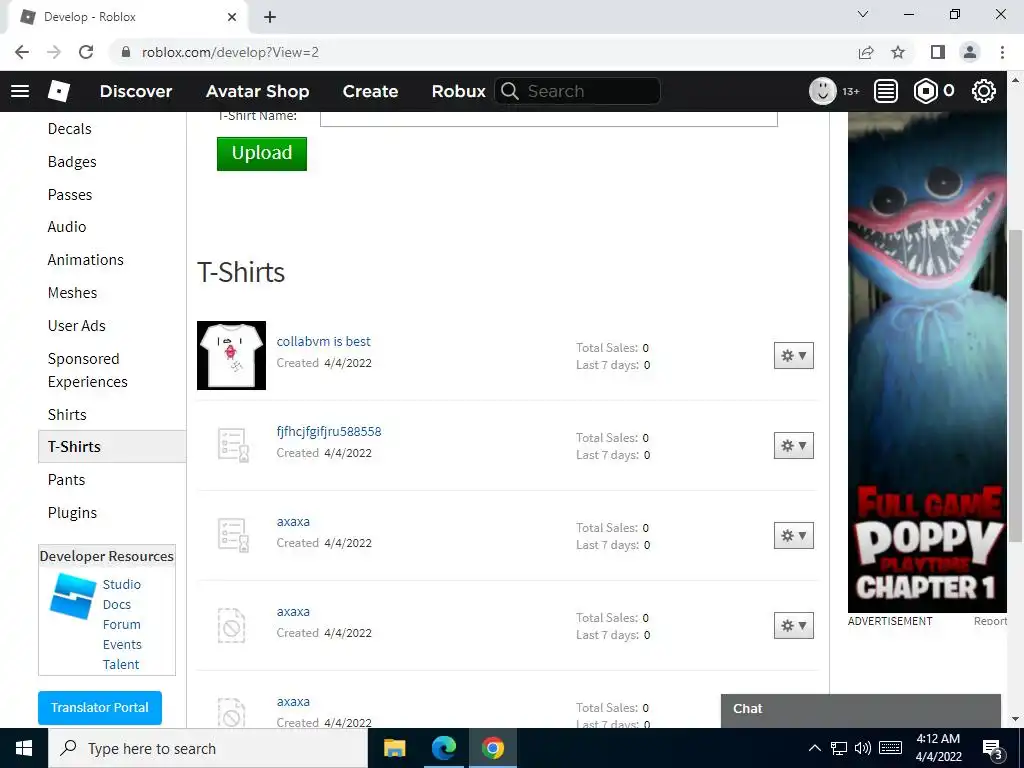Open the Talent developer resource link

pyautogui.click(x=121, y=664)
